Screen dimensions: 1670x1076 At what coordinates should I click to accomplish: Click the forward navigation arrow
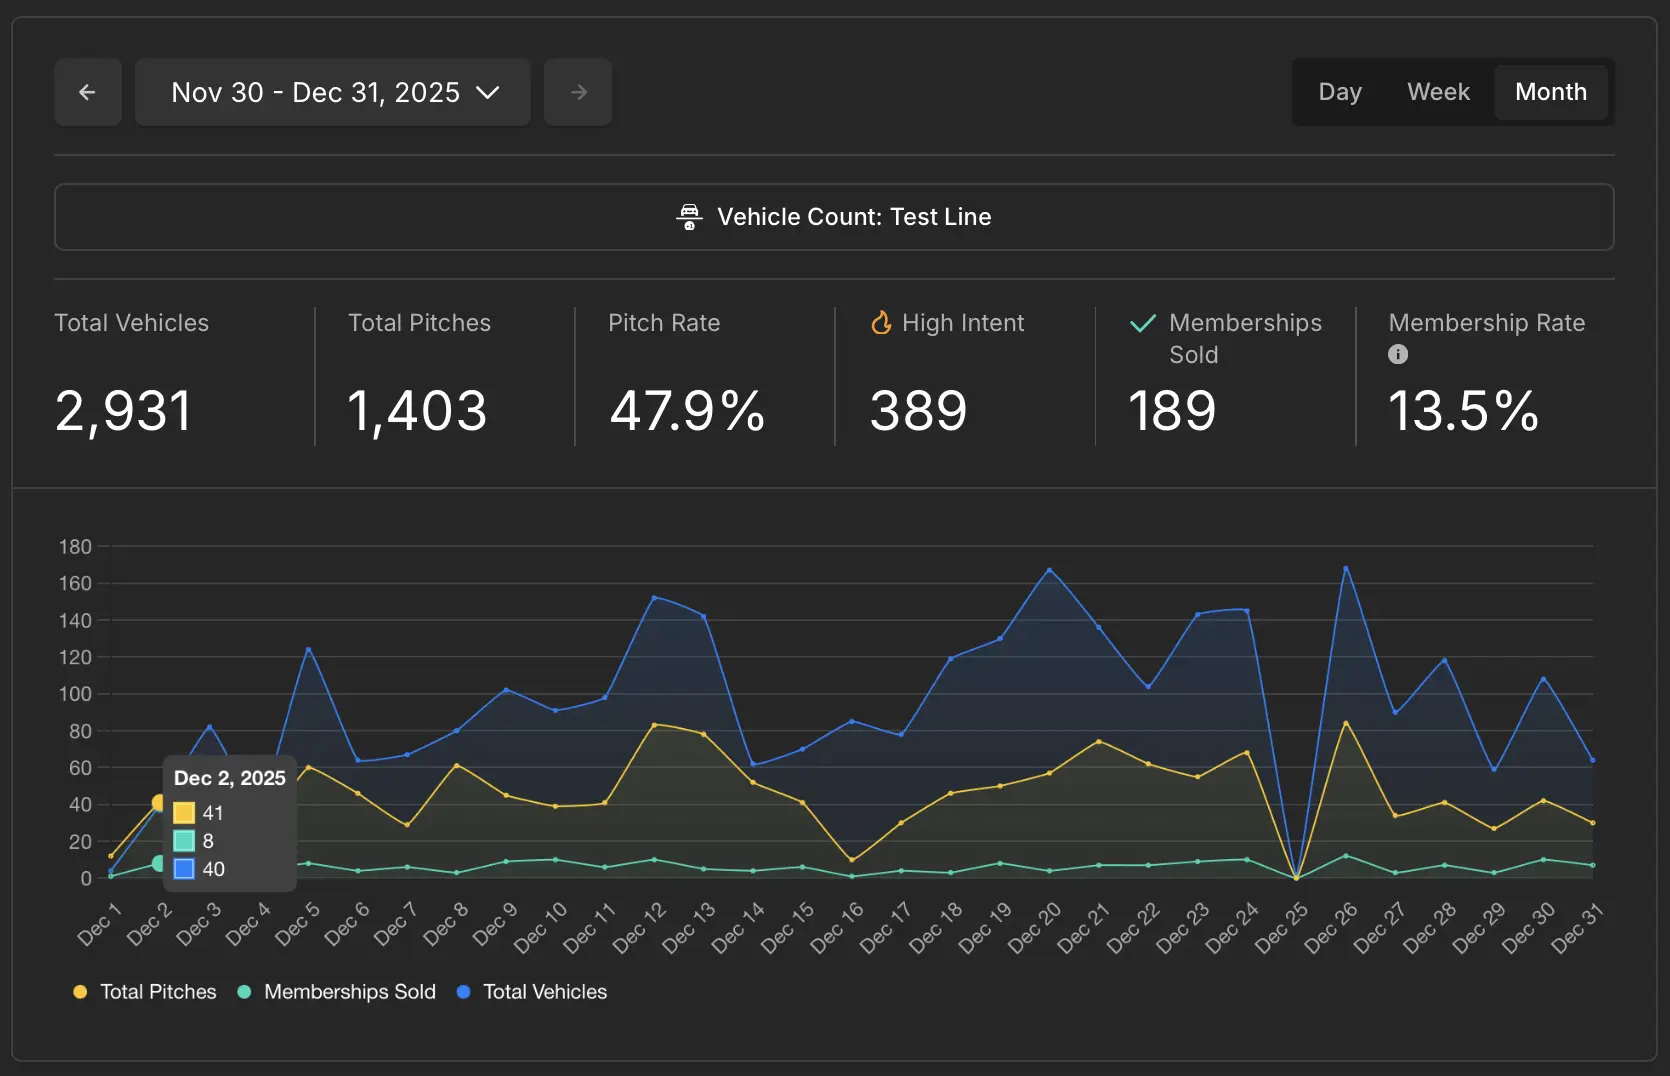(578, 92)
